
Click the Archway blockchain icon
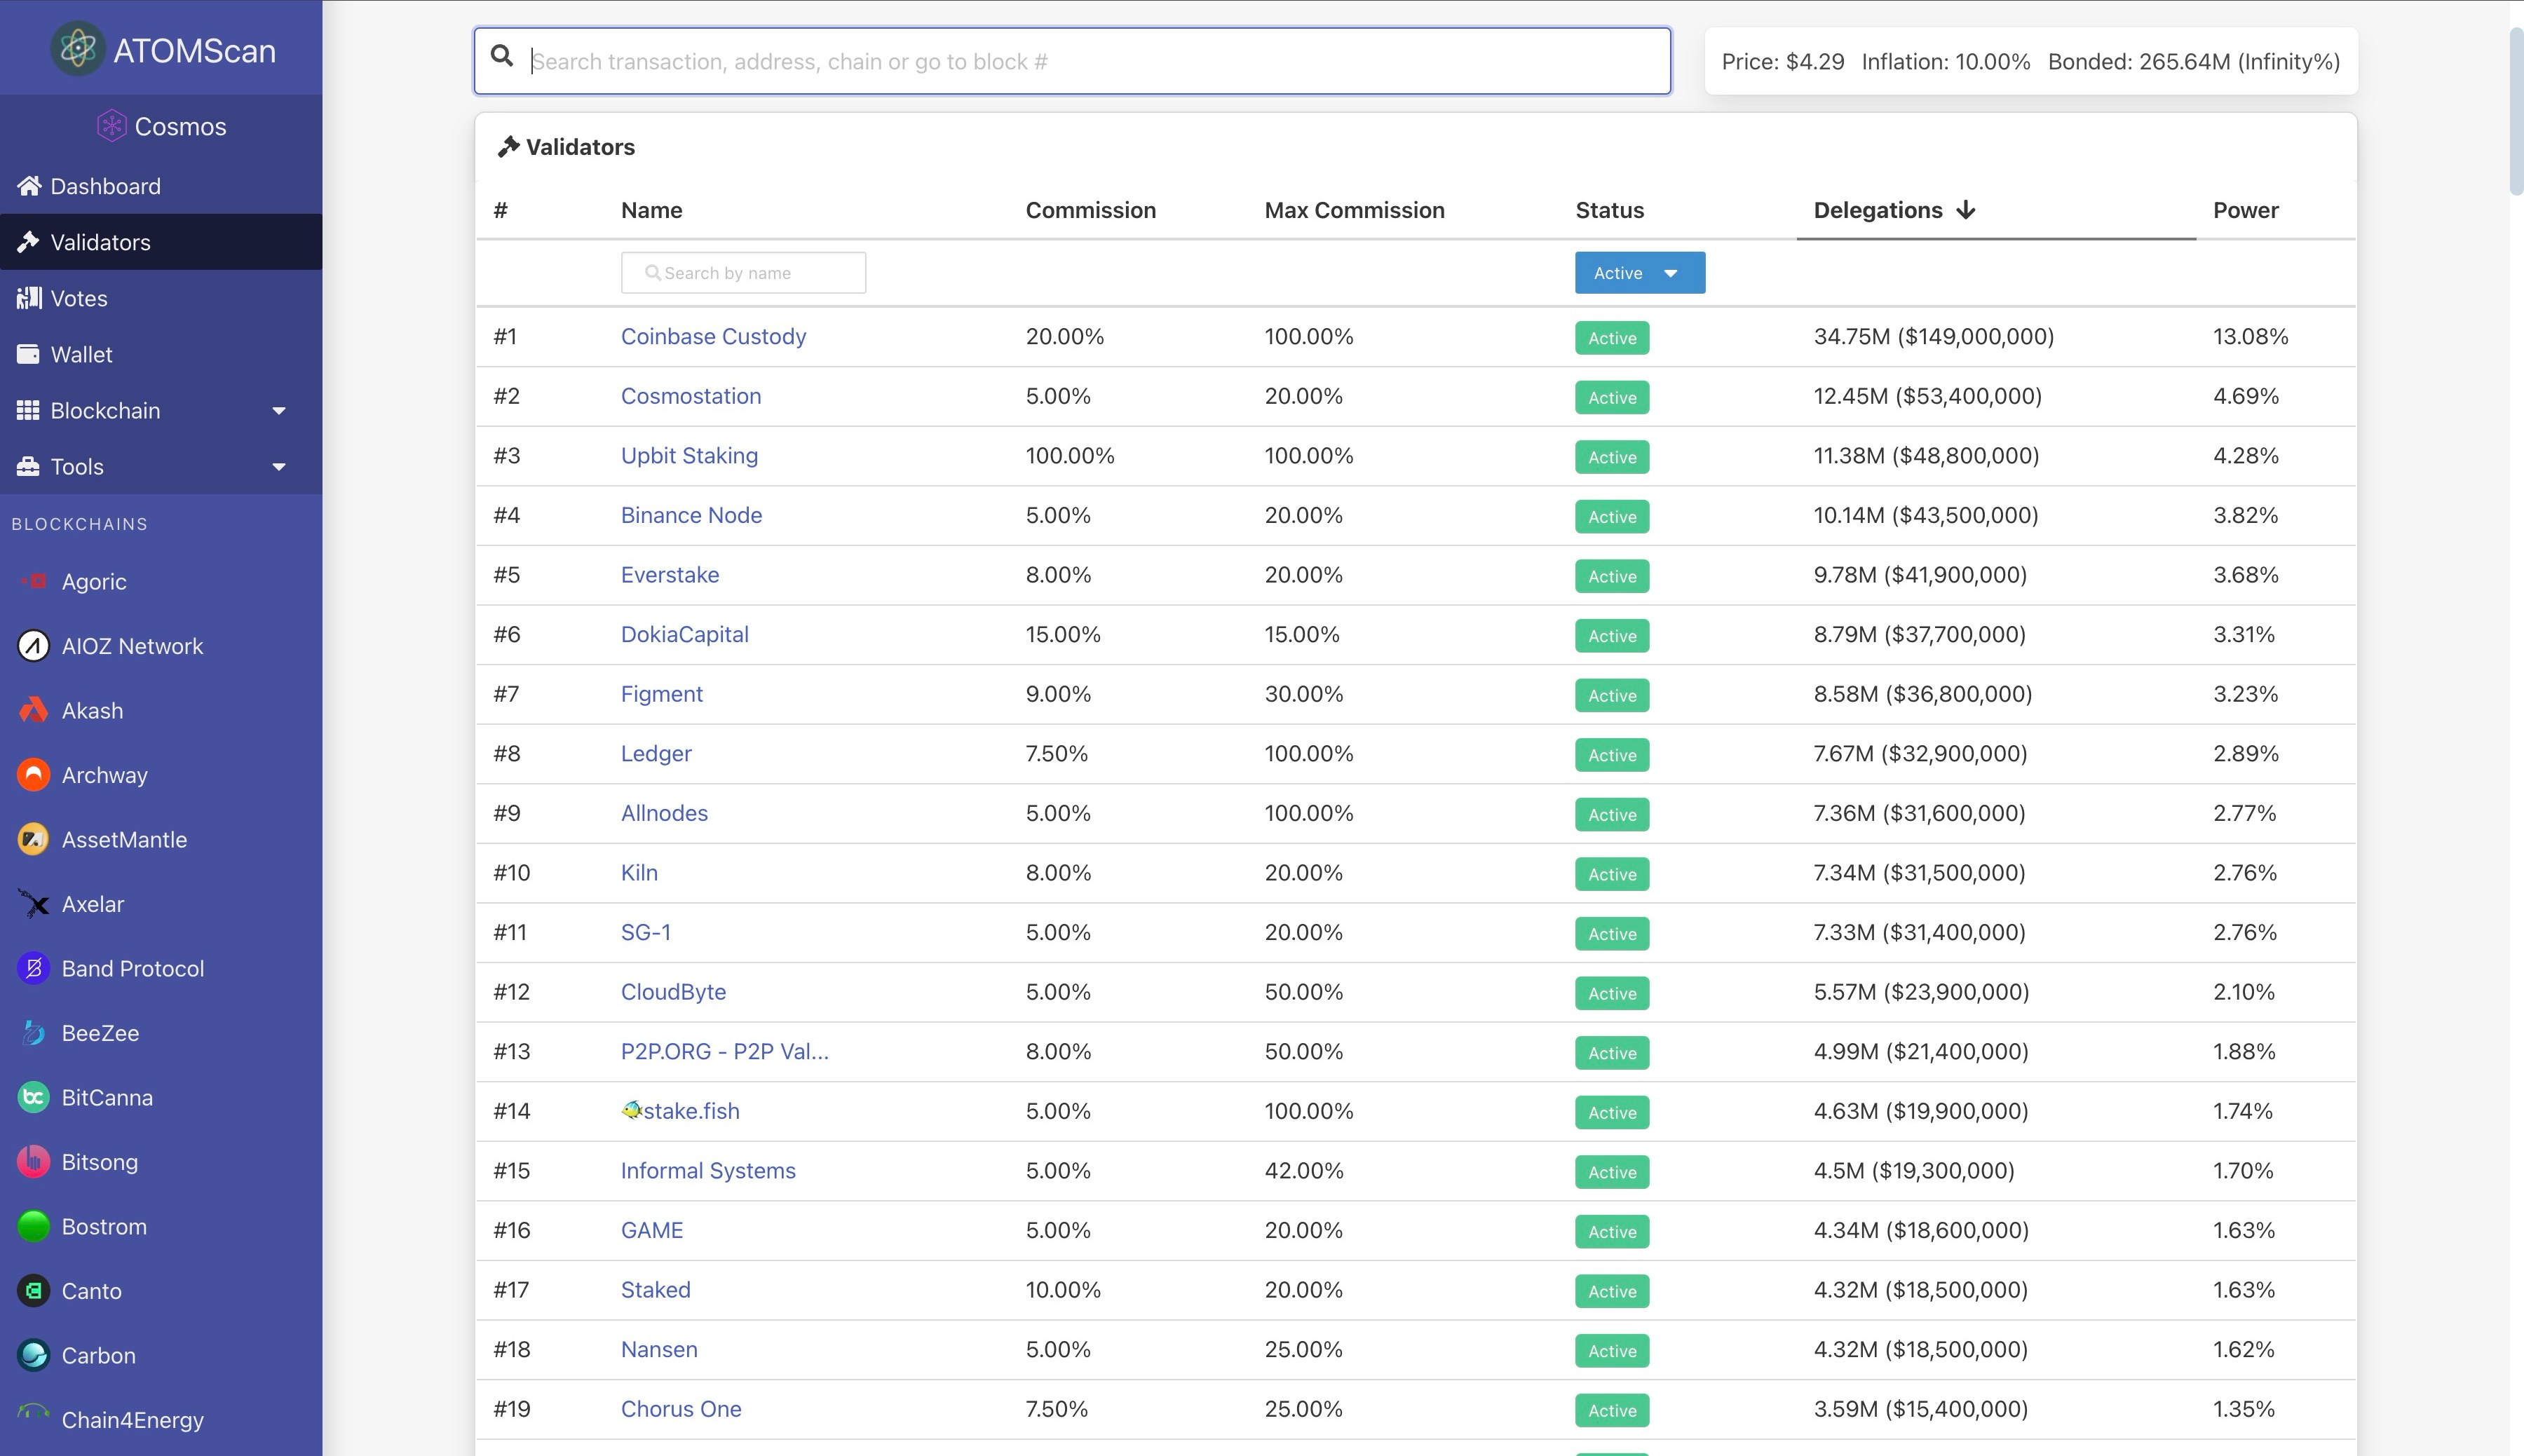[x=33, y=775]
